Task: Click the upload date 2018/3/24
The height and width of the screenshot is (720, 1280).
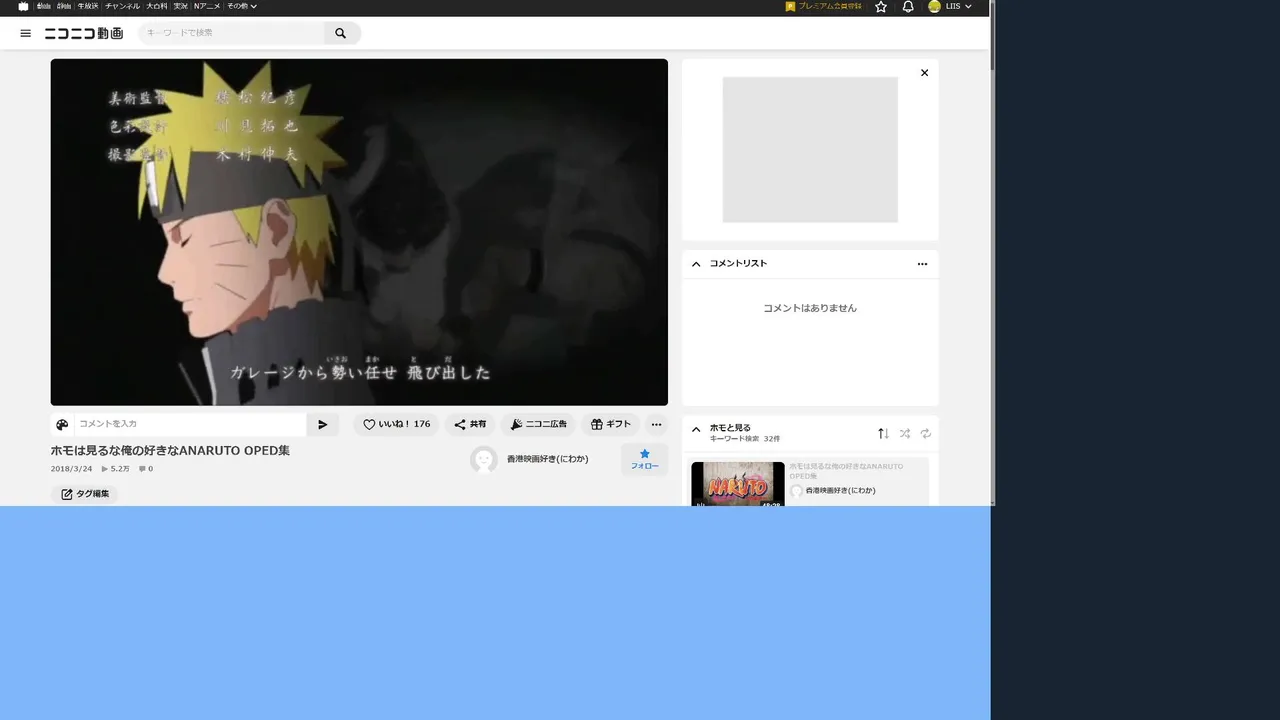Action: pyautogui.click(x=72, y=469)
